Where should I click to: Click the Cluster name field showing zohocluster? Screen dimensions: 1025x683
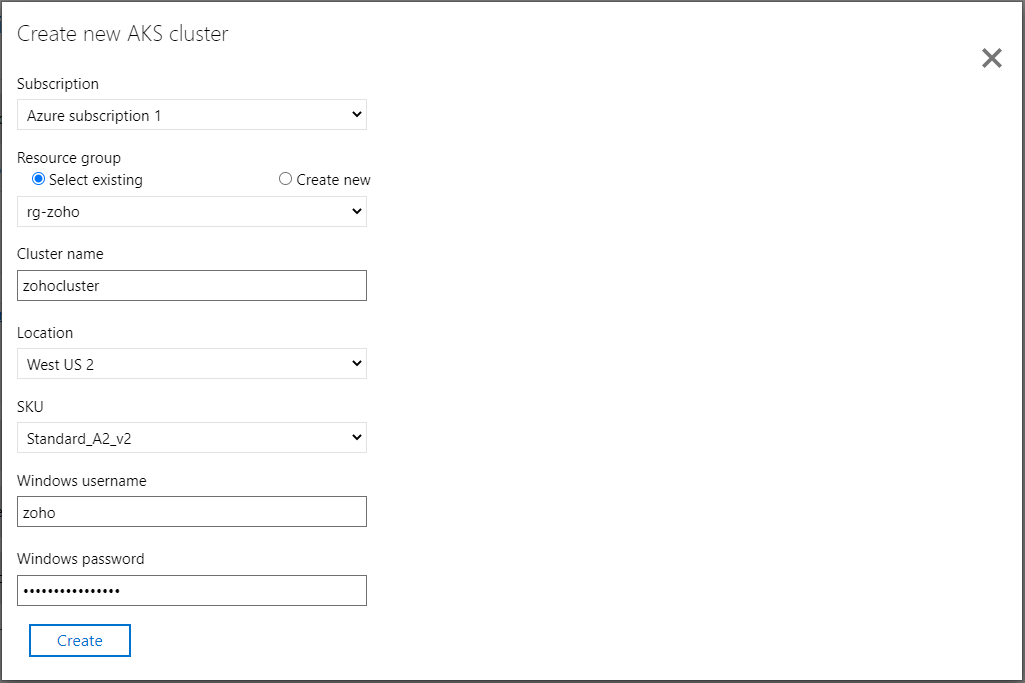click(190, 285)
